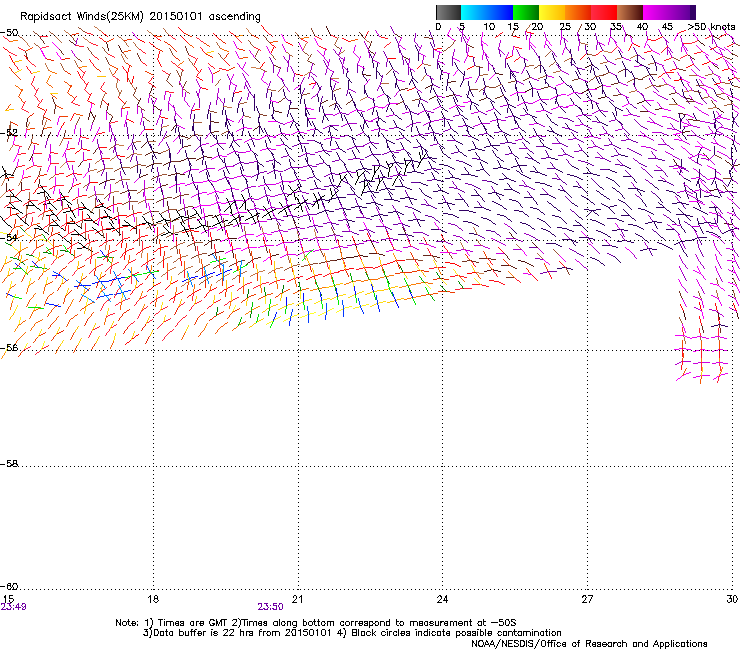Click the gray 0-5 knots color swatch

[x=448, y=12]
